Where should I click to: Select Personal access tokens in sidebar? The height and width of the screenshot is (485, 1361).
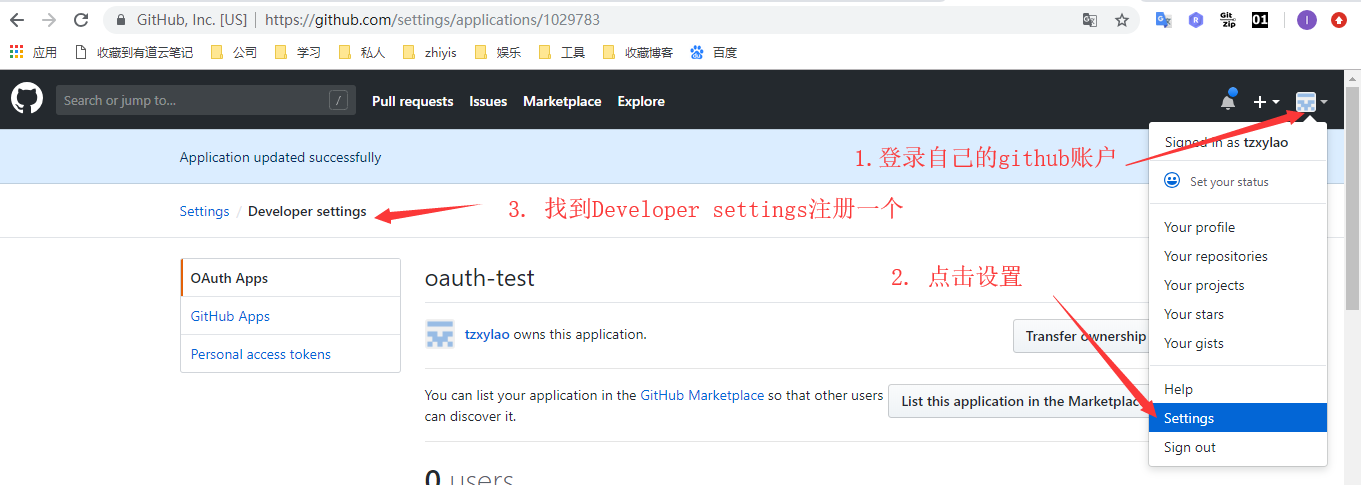click(290, 354)
